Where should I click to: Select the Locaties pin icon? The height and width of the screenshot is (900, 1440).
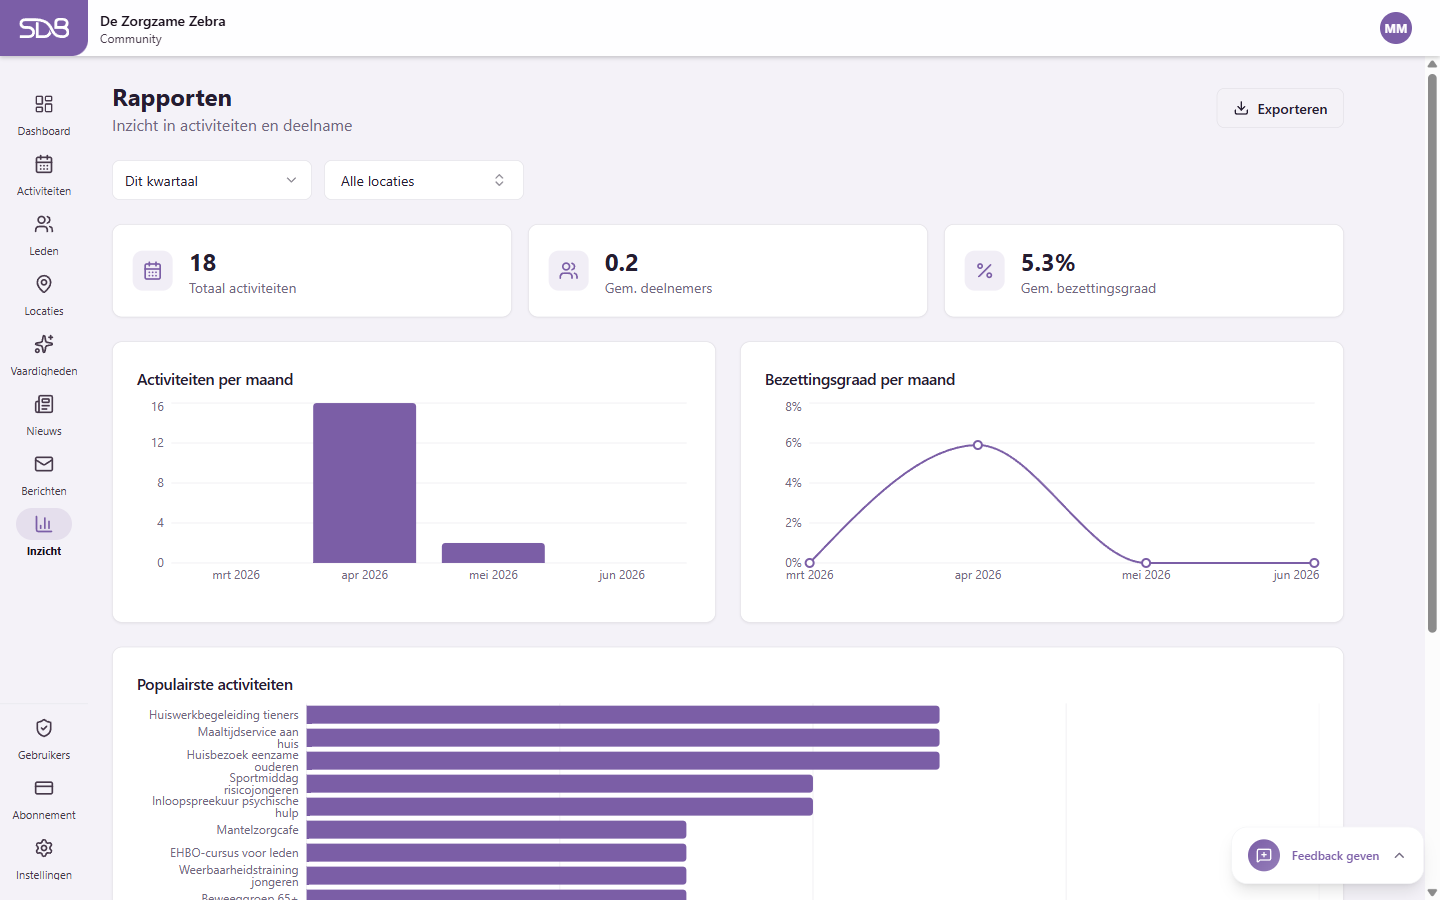click(44, 285)
